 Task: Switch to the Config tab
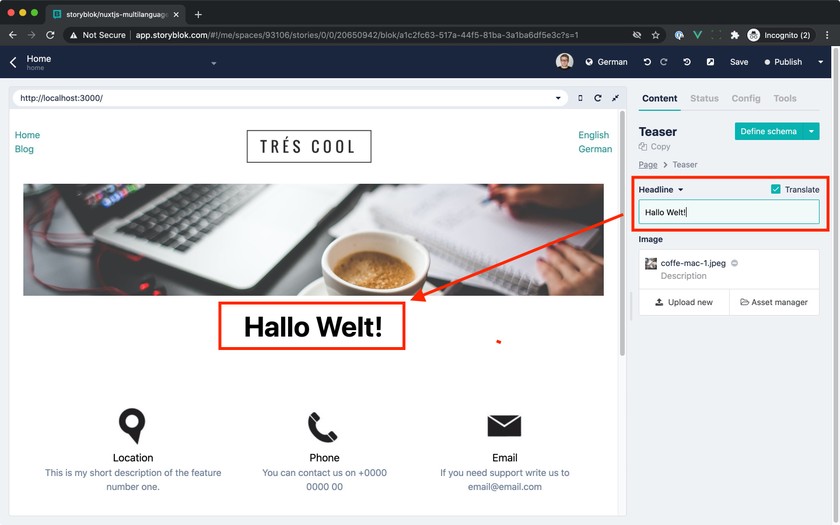point(746,99)
